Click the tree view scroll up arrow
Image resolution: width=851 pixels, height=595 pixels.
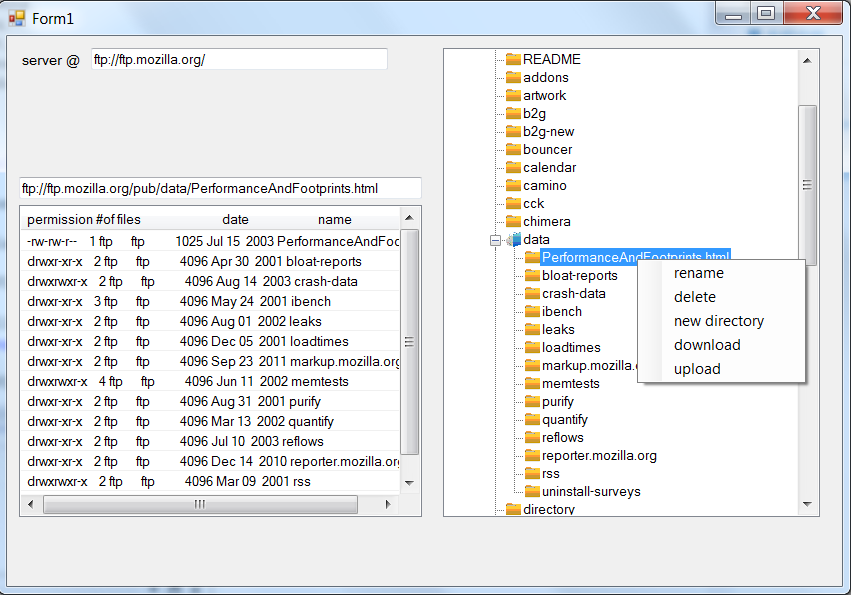(807, 60)
